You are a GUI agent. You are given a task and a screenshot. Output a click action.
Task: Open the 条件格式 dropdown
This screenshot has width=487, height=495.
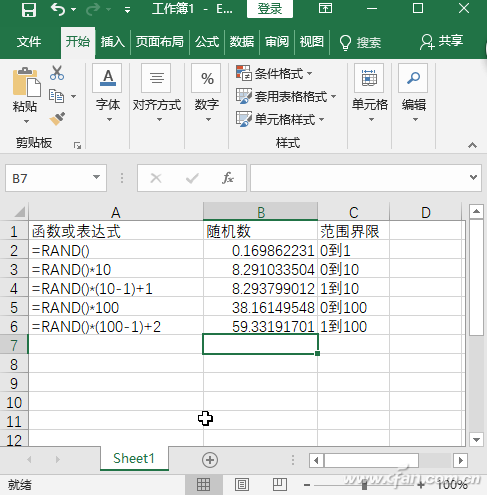(x=274, y=73)
